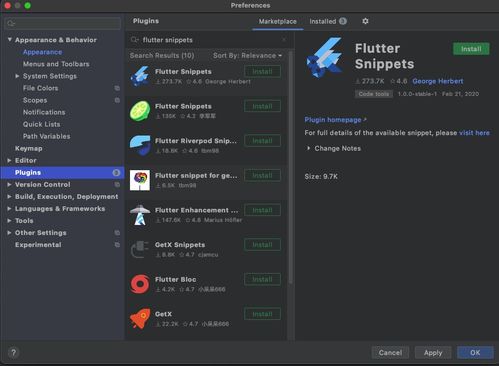Select the Flutter Bloc plugin title
The image size is (499, 366).
coord(175,279)
